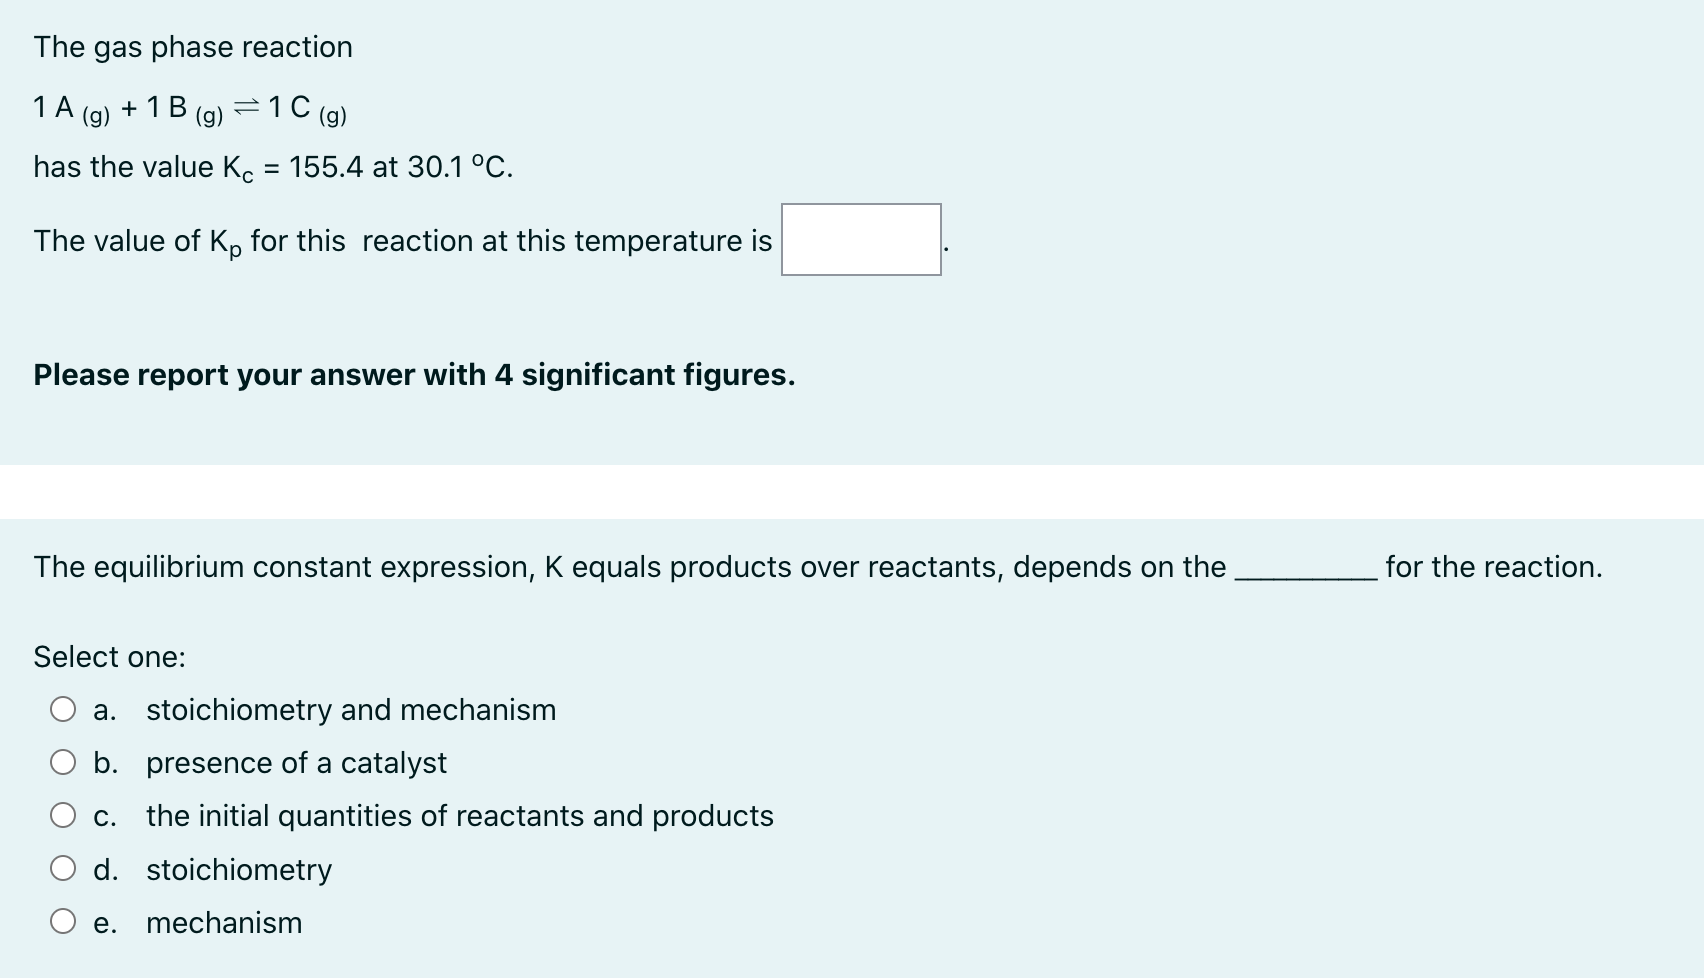
Task: Select radio option d. stoichiometry
Action: pyautogui.click(x=64, y=867)
